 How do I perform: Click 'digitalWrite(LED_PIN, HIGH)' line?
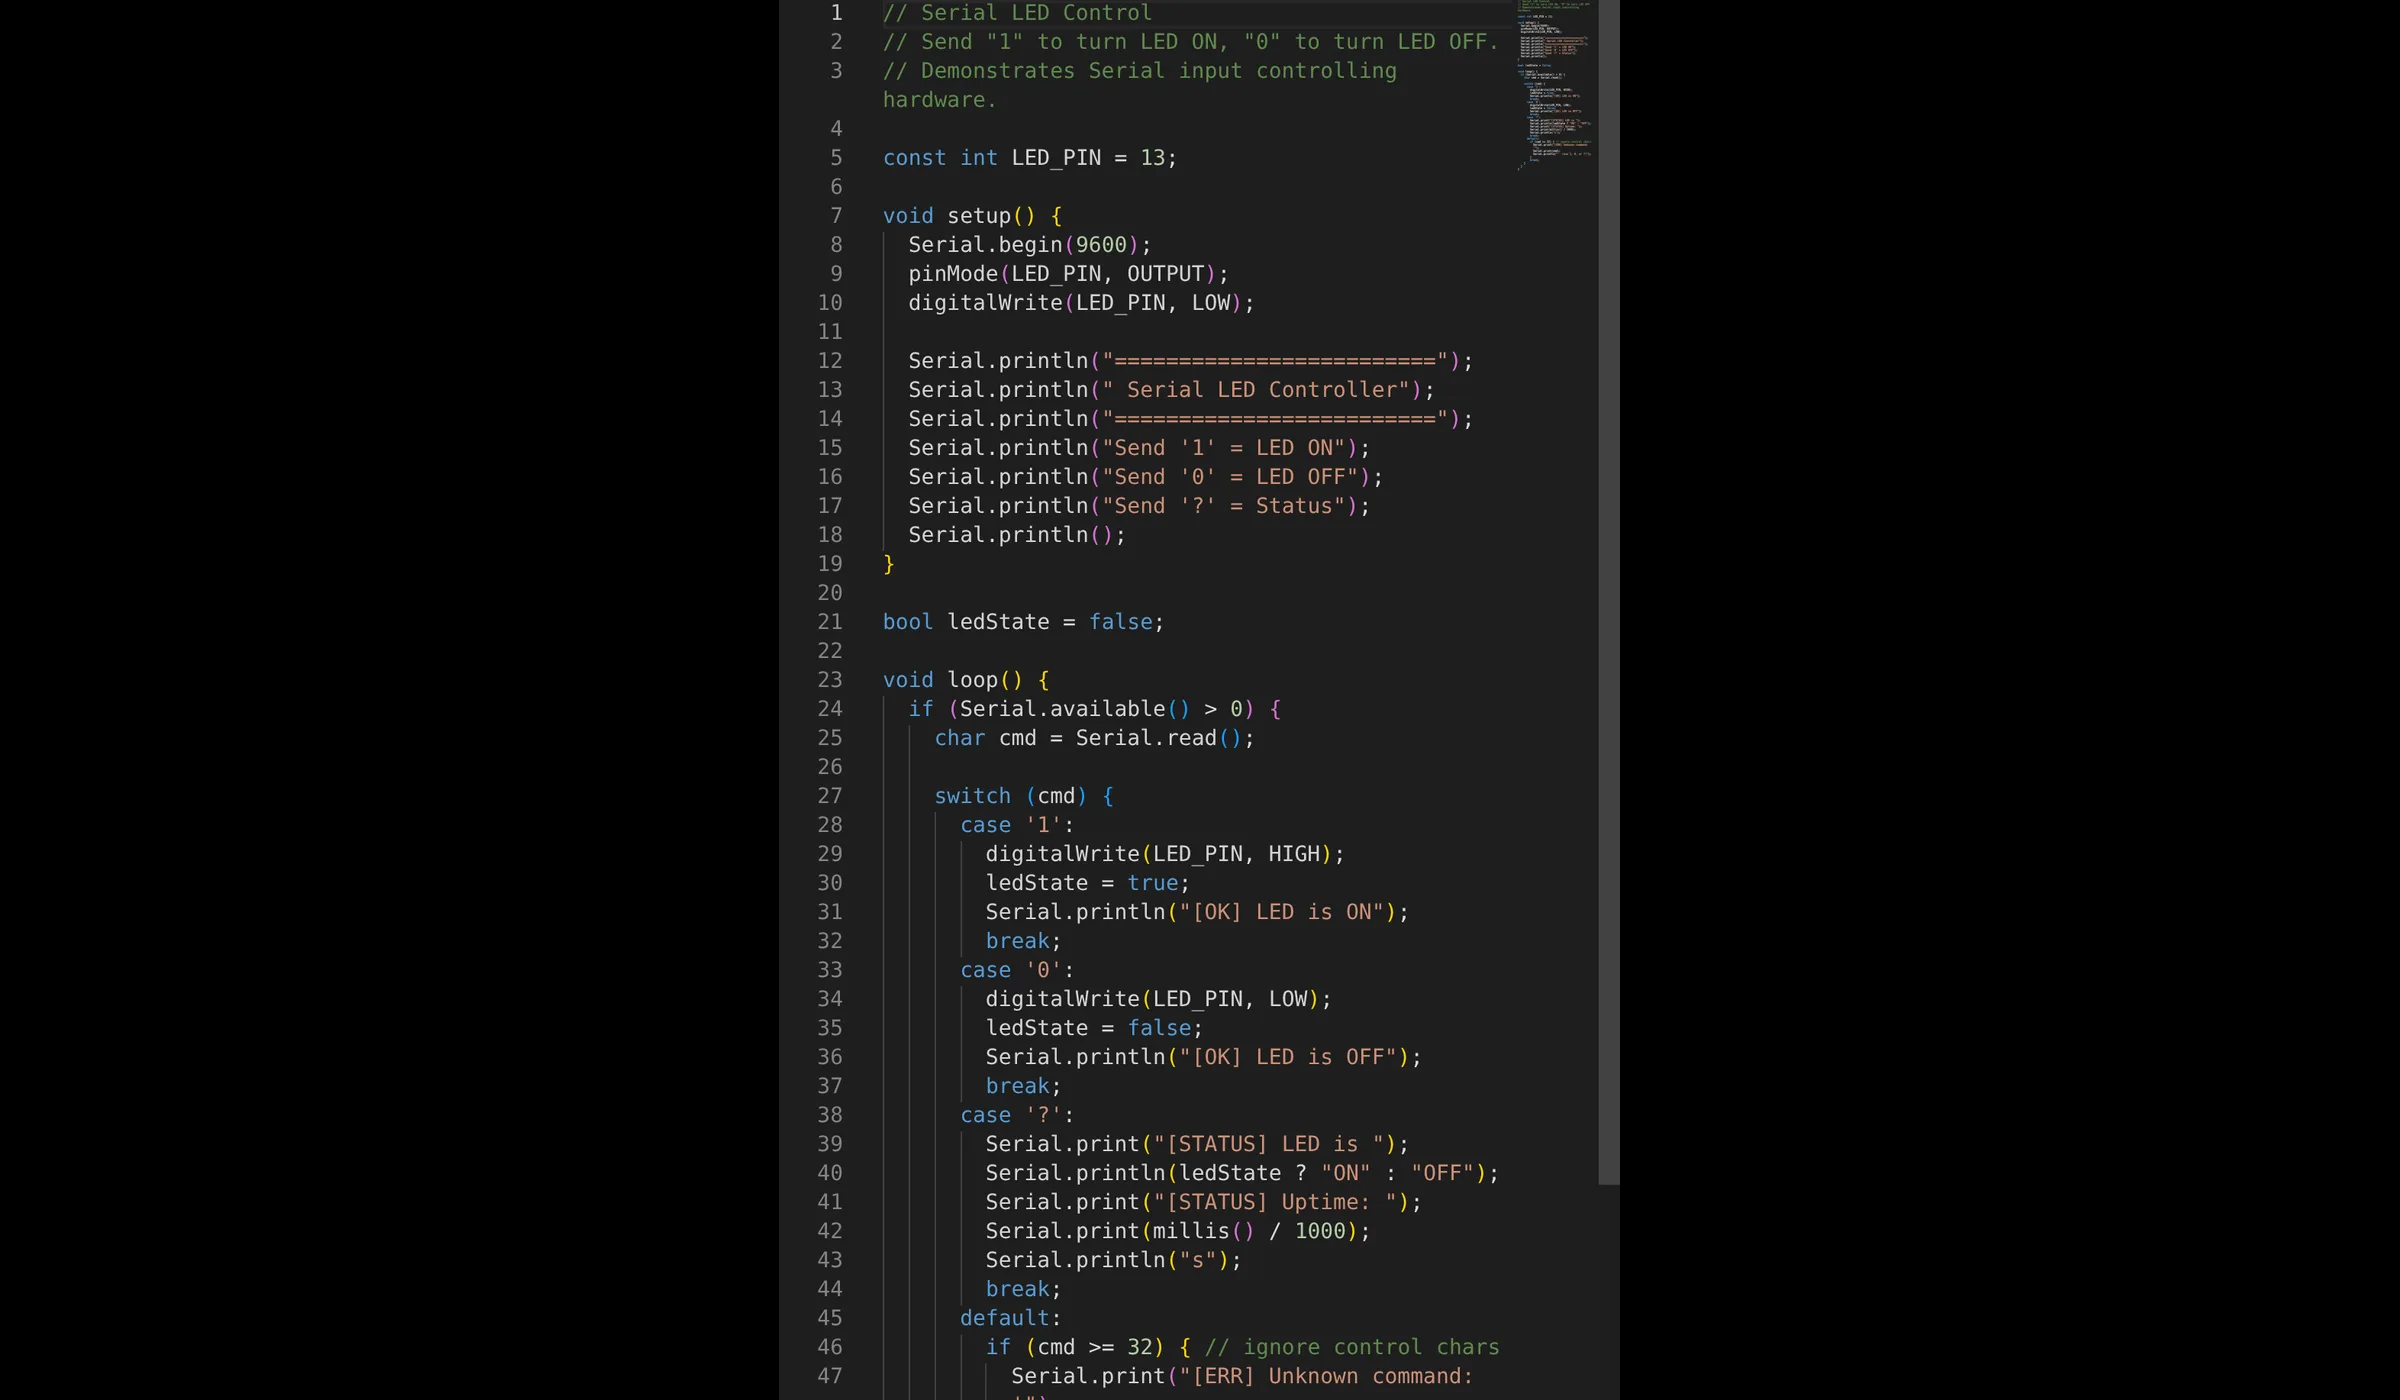click(1165, 854)
